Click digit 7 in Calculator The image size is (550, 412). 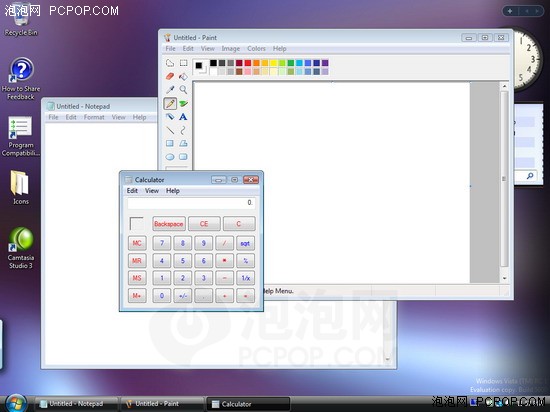(162, 243)
